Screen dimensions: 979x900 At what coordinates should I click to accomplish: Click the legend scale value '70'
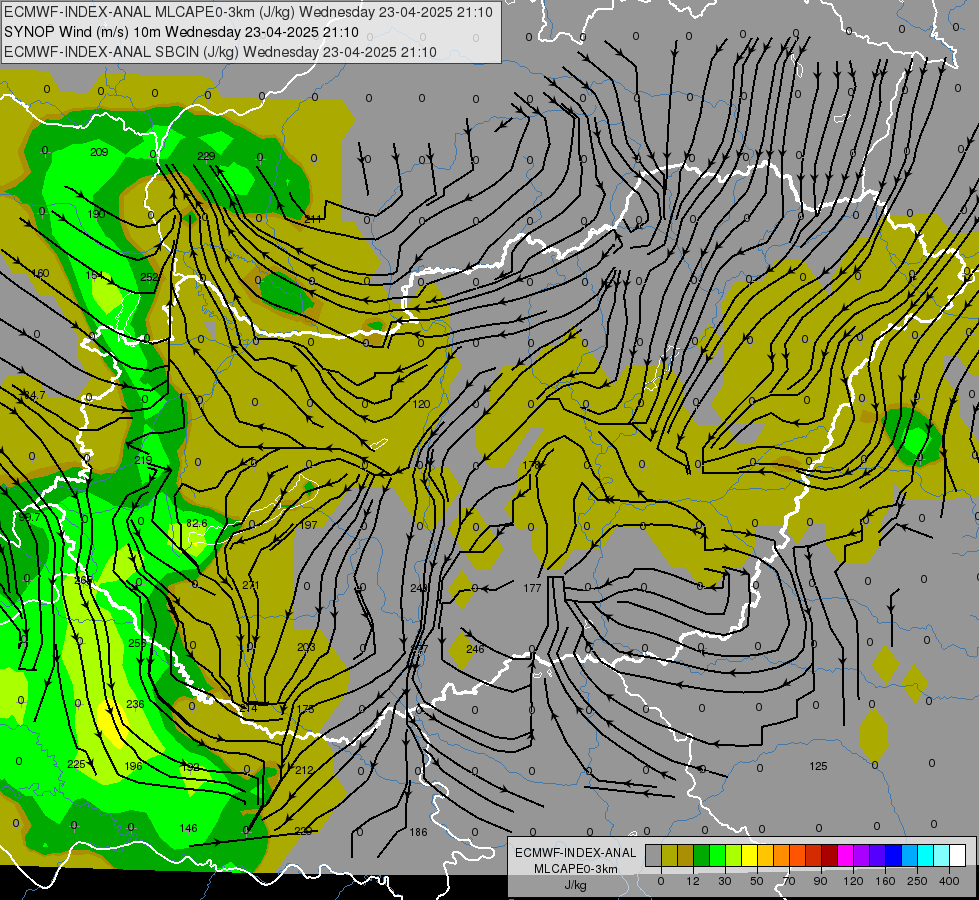point(789,881)
